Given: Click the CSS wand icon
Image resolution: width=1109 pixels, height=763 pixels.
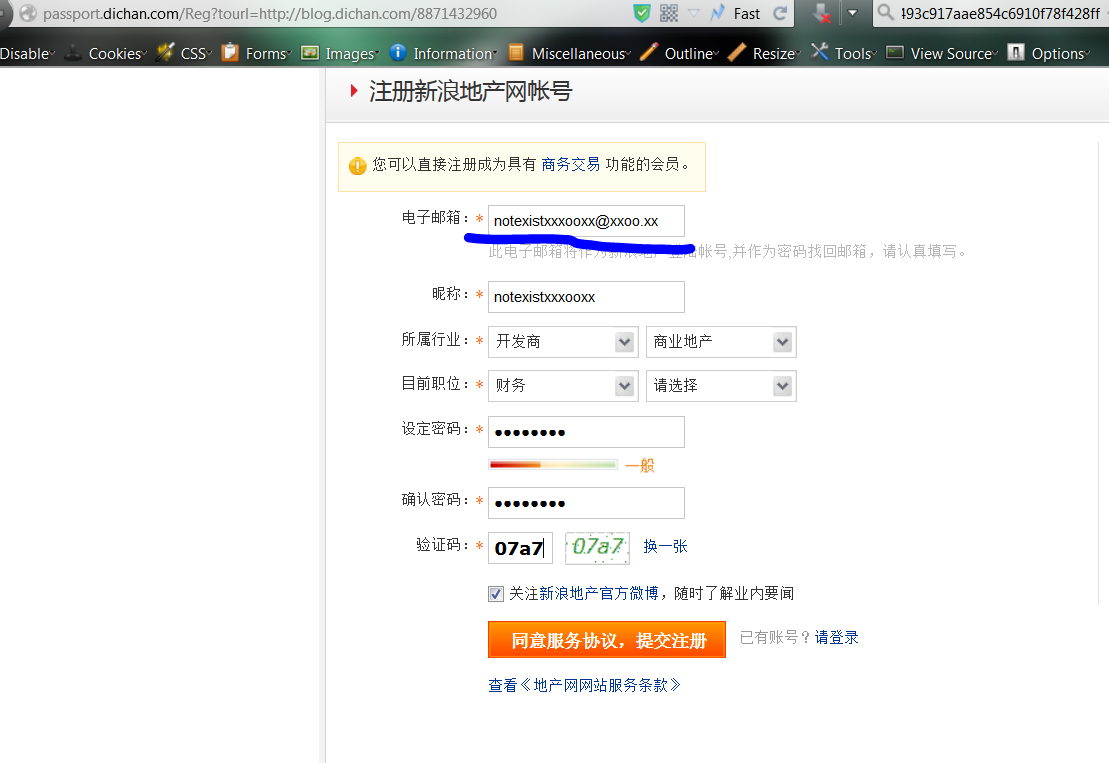Looking at the screenshot, I should coord(165,52).
